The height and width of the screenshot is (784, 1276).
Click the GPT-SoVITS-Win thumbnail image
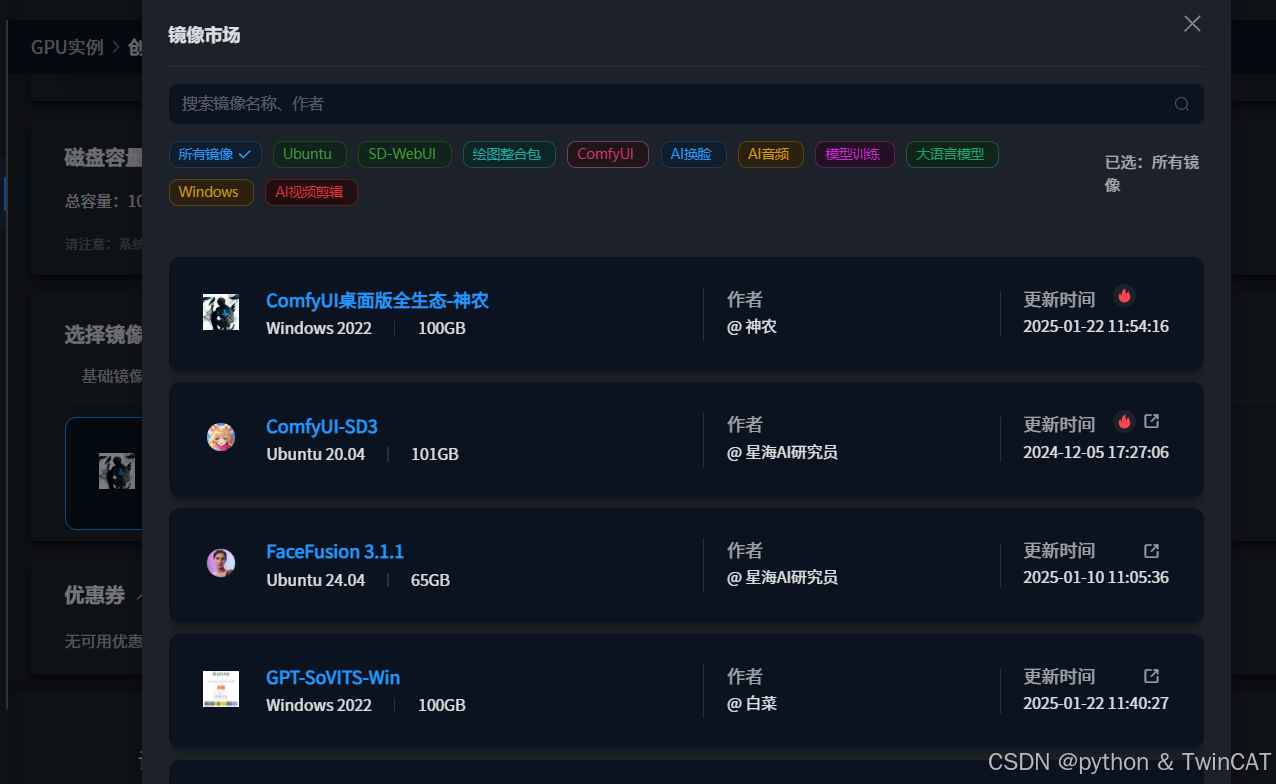(x=221, y=689)
